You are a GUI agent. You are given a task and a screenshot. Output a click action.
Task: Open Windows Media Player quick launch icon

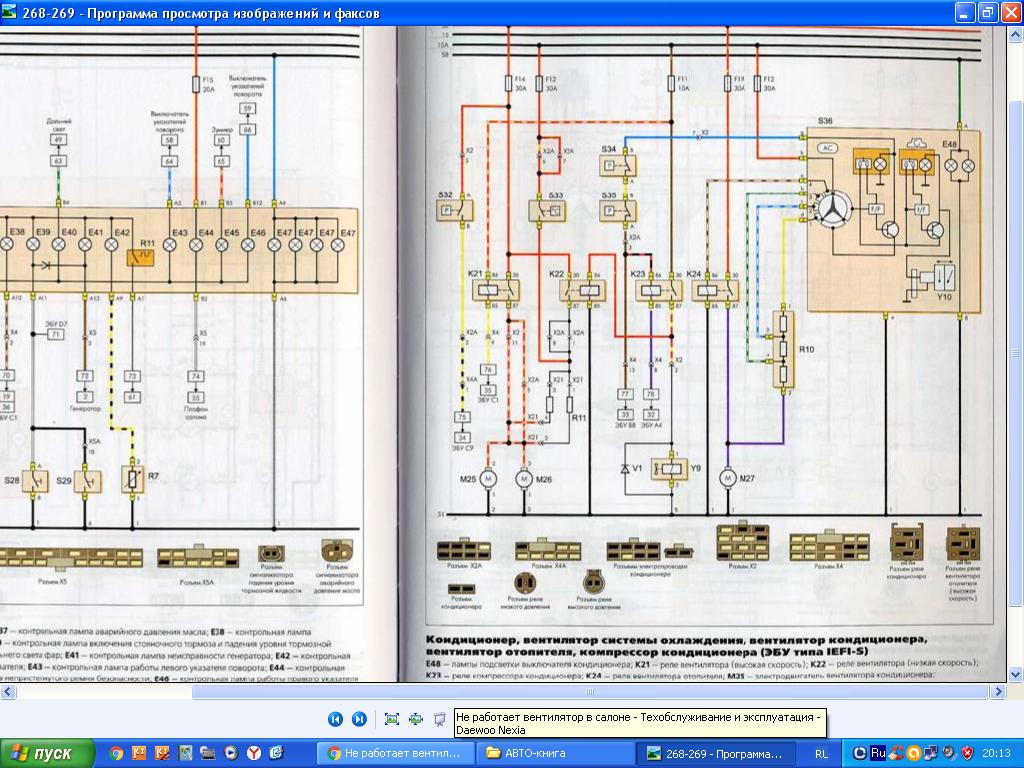[231, 753]
